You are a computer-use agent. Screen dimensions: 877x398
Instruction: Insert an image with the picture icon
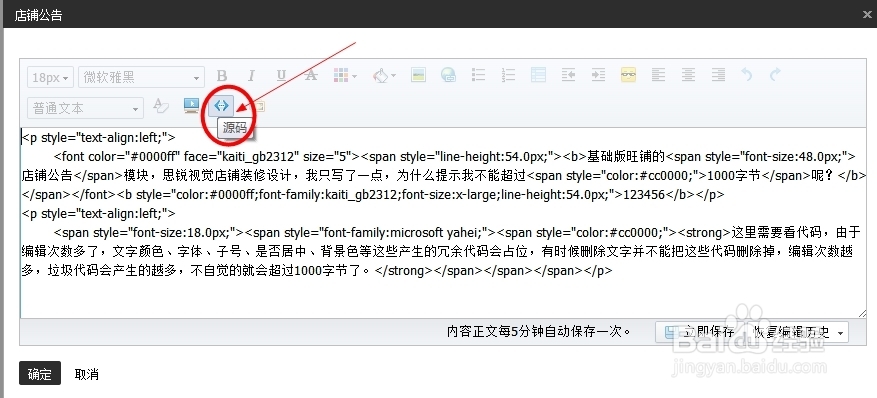pos(418,75)
